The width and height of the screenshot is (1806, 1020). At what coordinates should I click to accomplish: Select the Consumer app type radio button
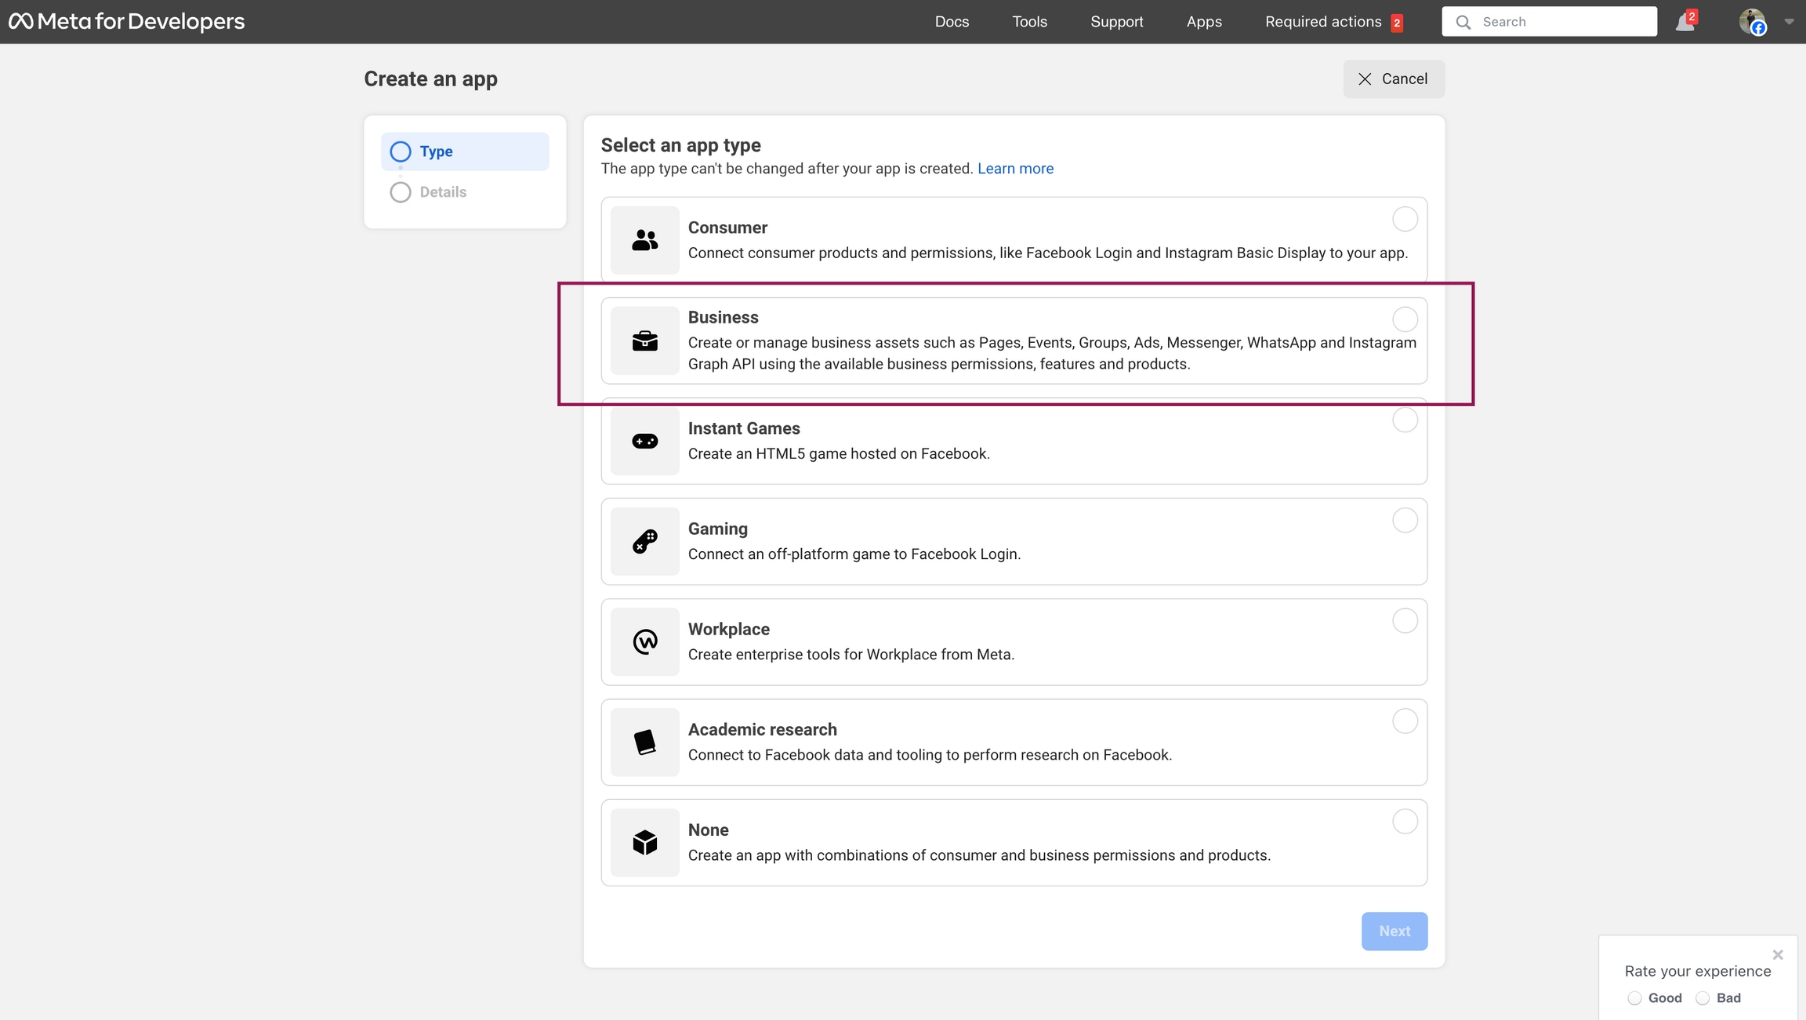[x=1404, y=219]
